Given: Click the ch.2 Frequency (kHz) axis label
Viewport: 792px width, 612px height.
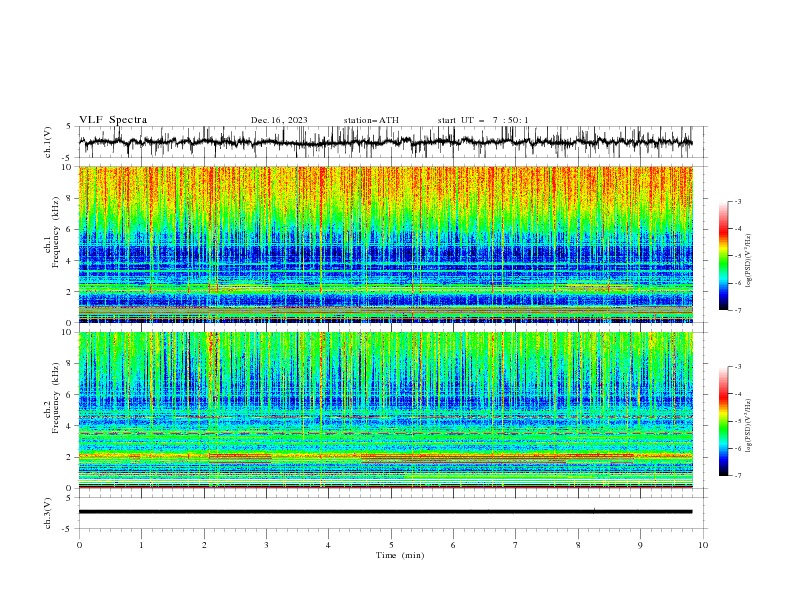Looking at the screenshot, I should coord(52,398).
